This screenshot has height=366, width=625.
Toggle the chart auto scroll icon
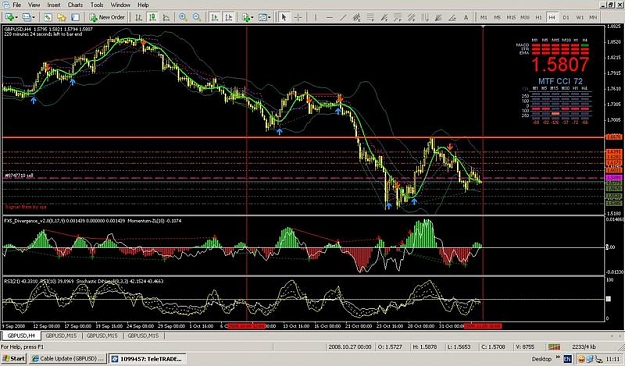[x=214, y=17]
